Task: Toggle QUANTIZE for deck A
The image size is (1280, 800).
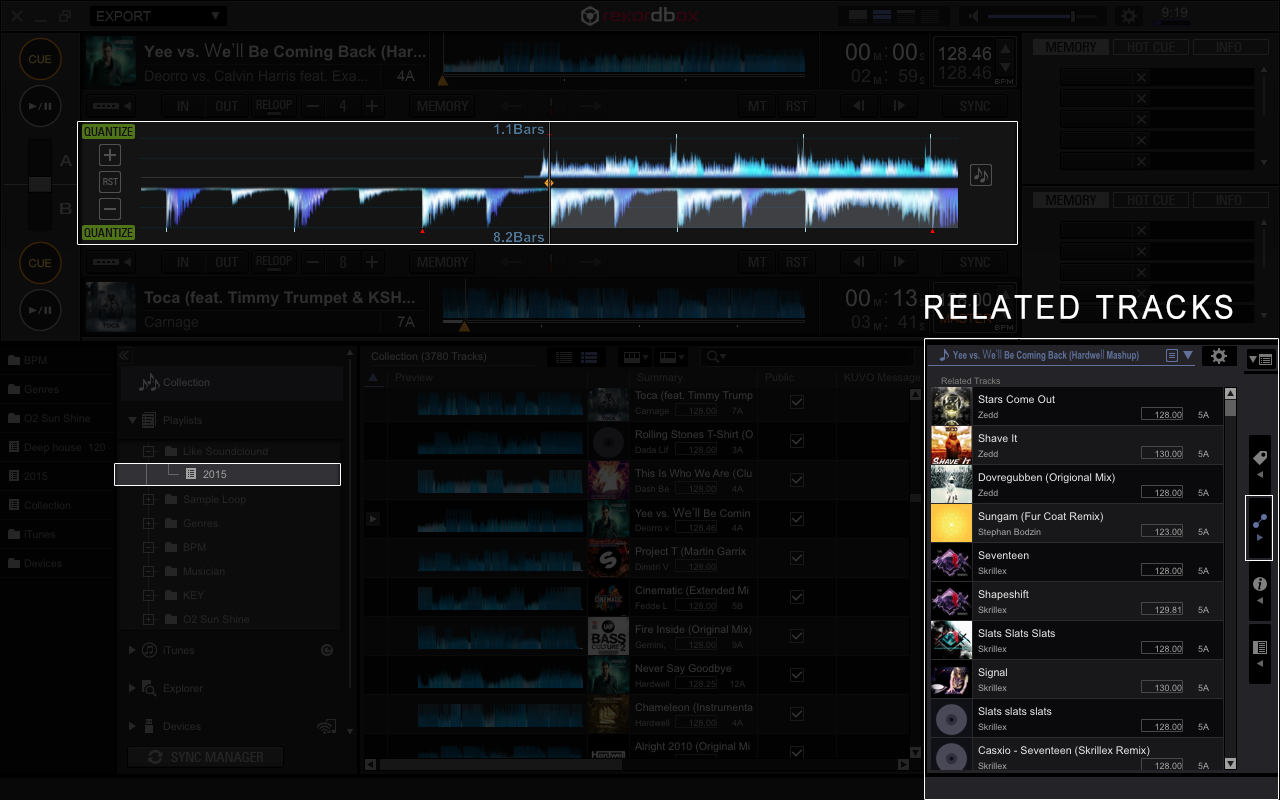Action: [x=108, y=131]
